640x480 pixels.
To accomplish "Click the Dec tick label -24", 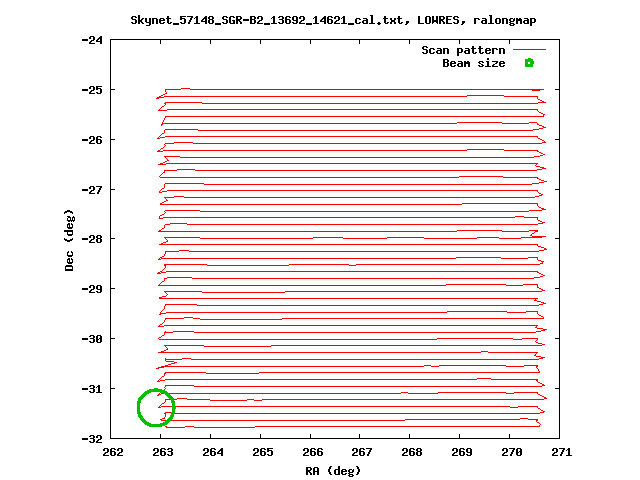I will (92, 40).
